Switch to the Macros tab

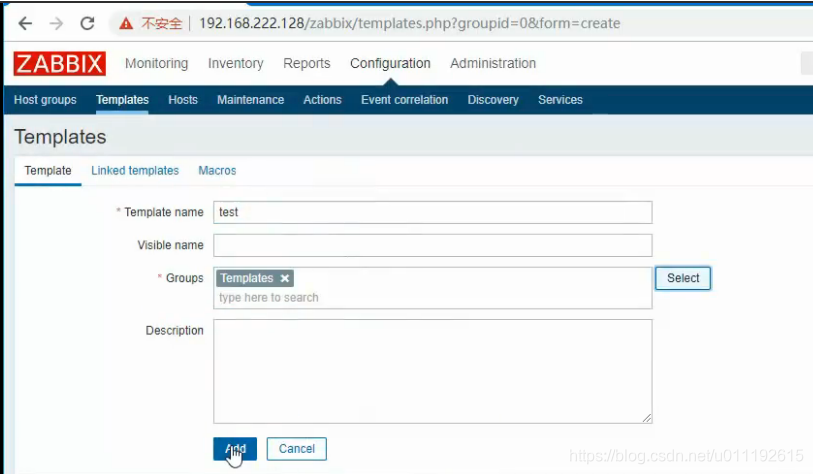pyautogui.click(x=217, y=171)
